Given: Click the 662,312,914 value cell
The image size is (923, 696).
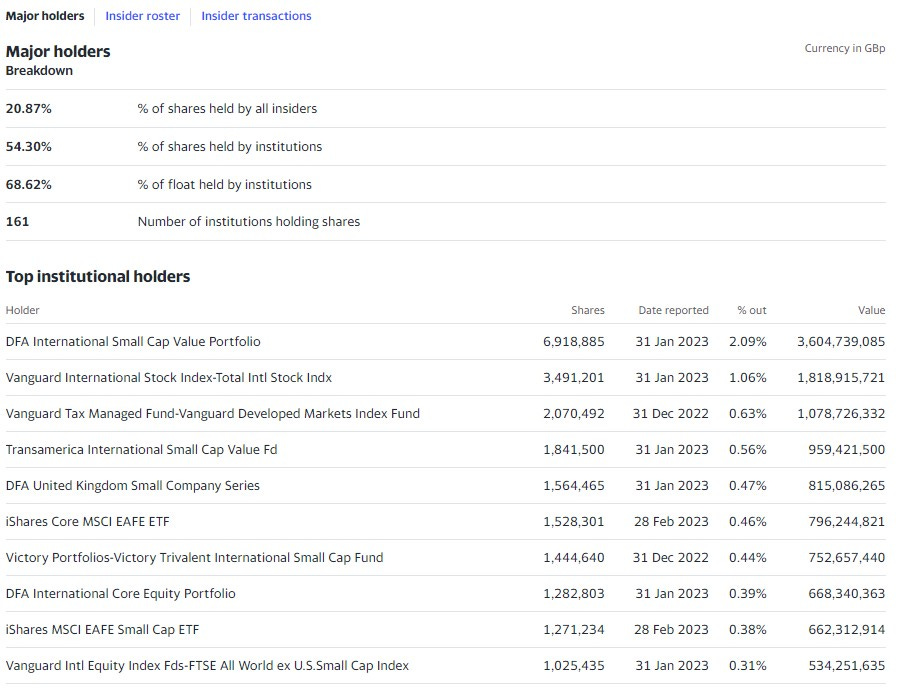Looking at the screenshot, I should 846,629.
